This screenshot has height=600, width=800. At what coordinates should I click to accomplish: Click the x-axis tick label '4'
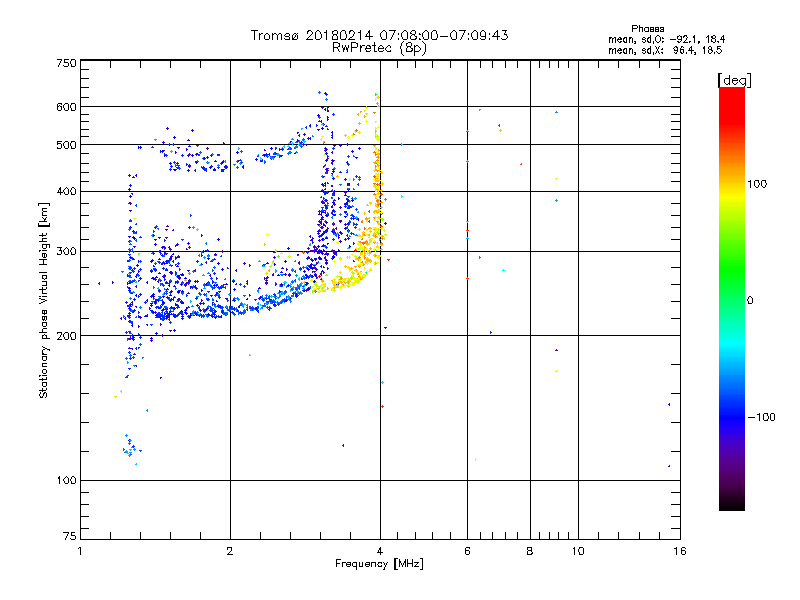[380, 551]
